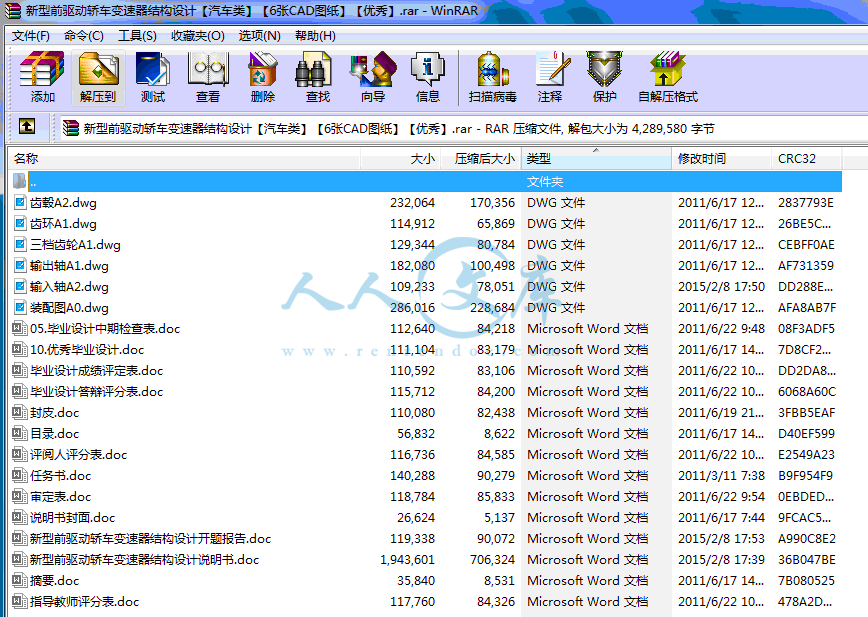The height and width of the screenshot is (617, 868).
Task: Click the Word icon of 目录.doc
Action: pyautogui.click(x=20, y=433)
